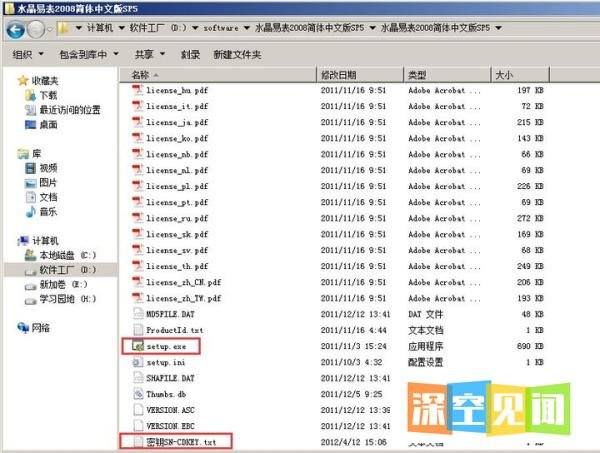The image size is (600, 453).
Task: Select the license_zh_CN.pdf file name
Action: (x=184, y=282)
